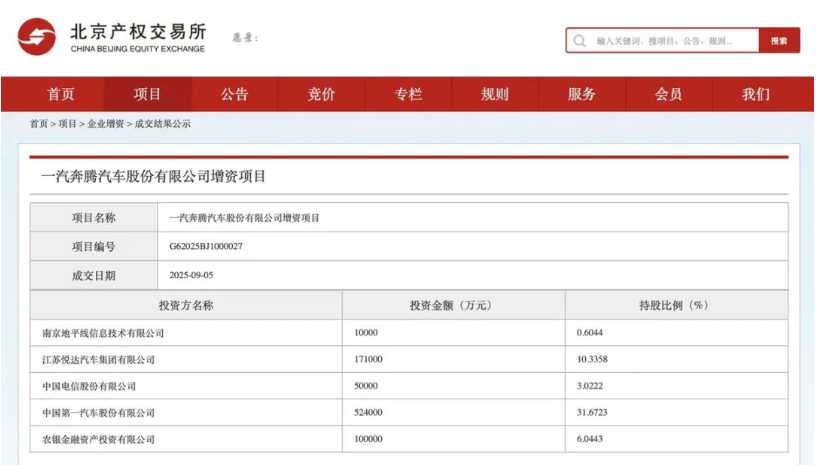816x465 pixels.
Task: Open the 规则 navigation tab
Action: tap(494, 94)
